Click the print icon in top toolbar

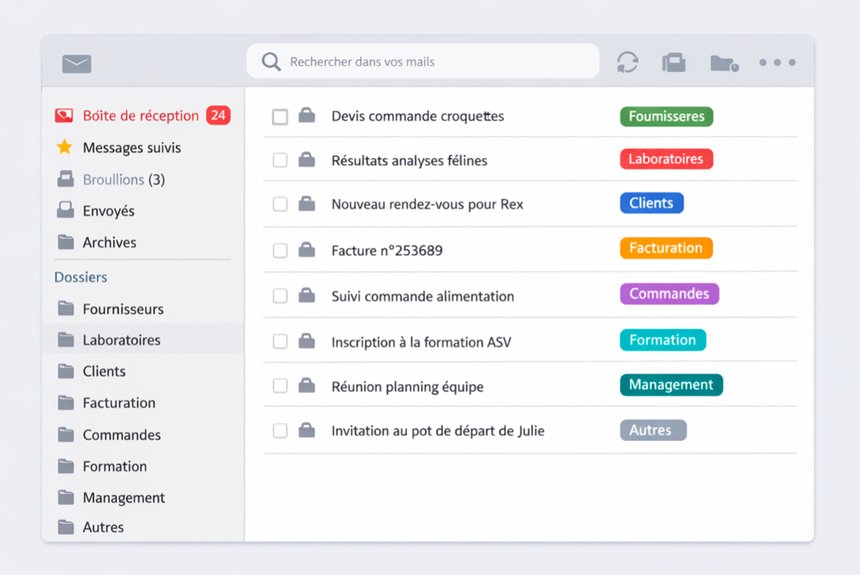[x=674, y=62]
